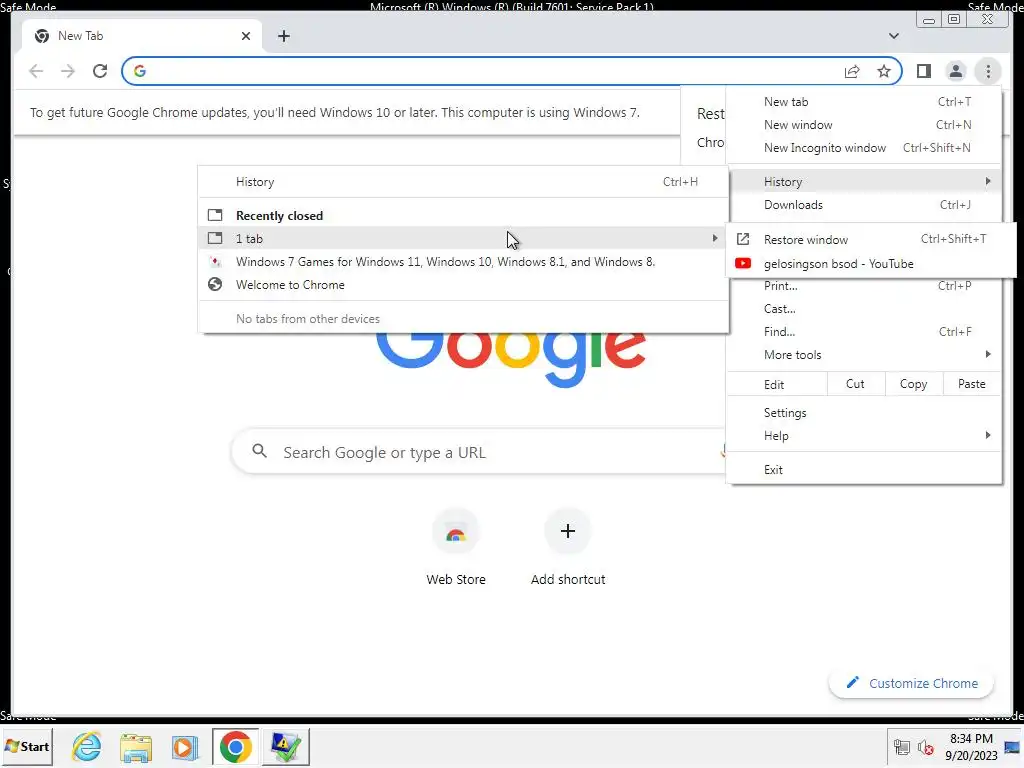Open the Start menu

[27, 746]
